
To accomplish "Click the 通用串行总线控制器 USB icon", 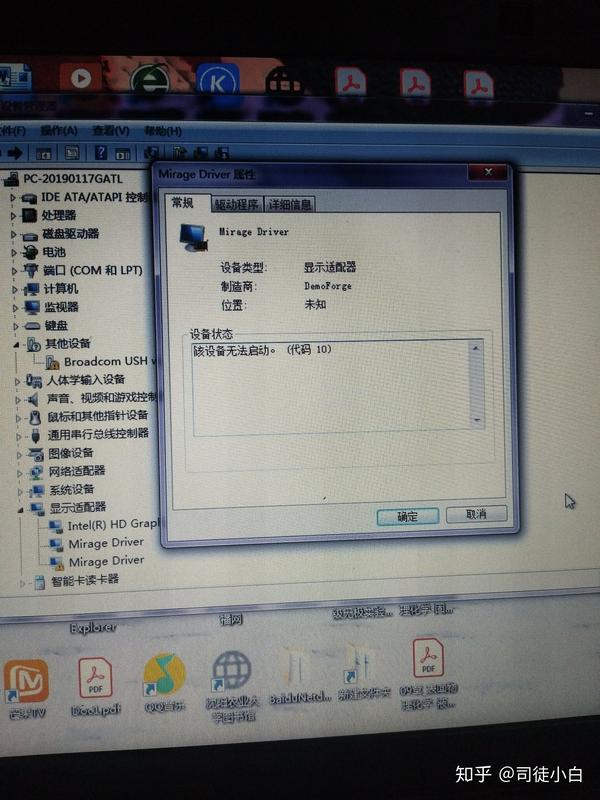I will [x=35, y=435].
